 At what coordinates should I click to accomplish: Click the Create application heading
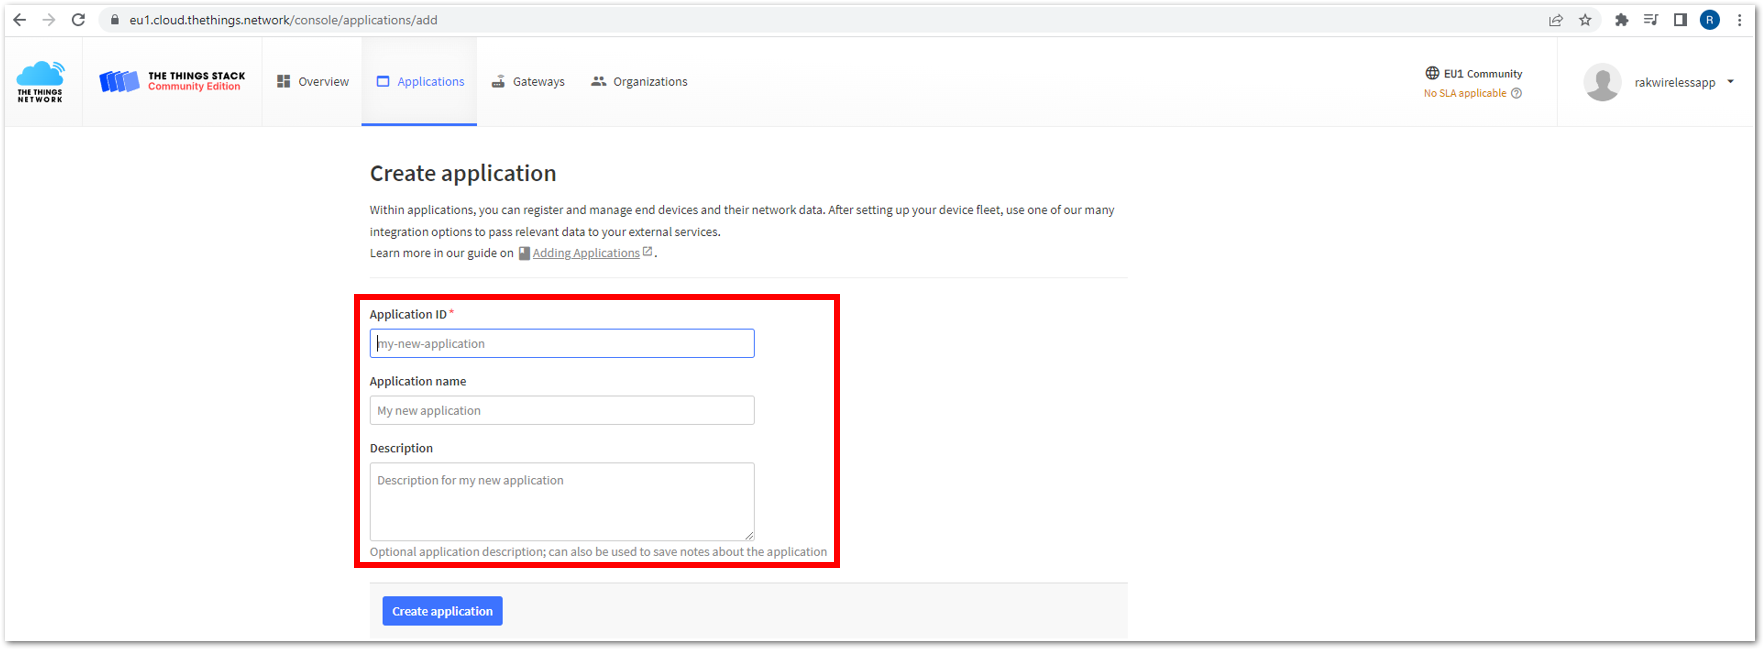(x=463, y=173)
